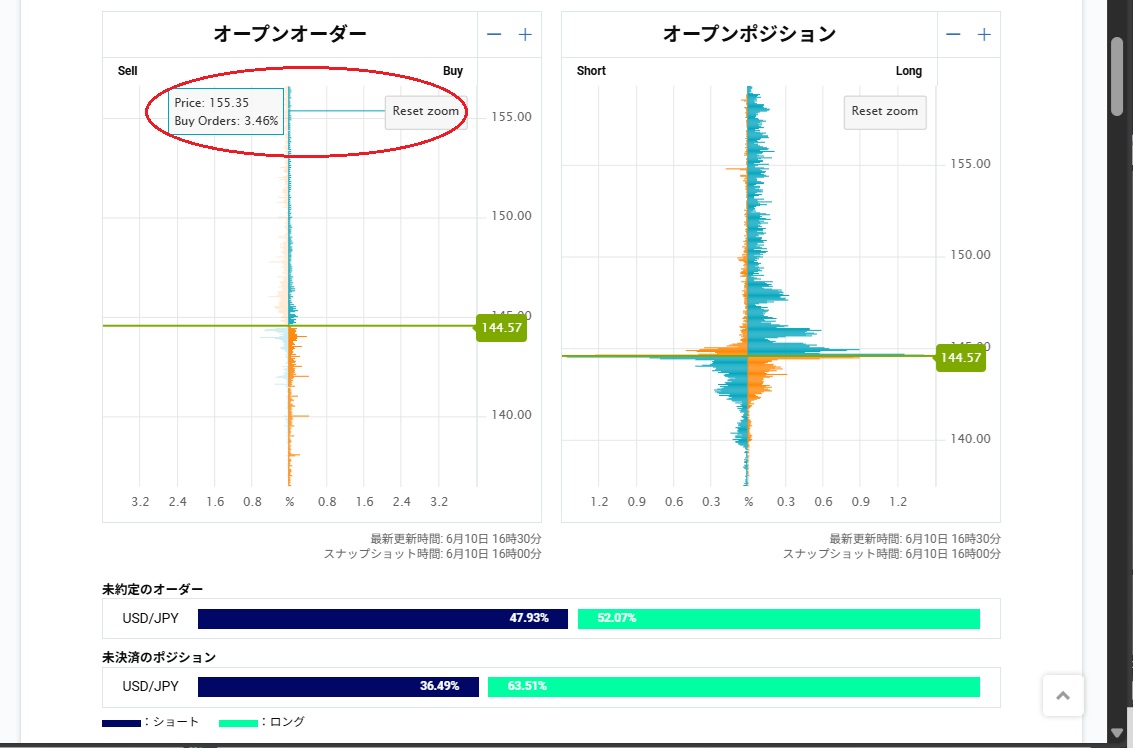
Task: Click the 140.00 axis label on positions chart
Action: (970, 439)
